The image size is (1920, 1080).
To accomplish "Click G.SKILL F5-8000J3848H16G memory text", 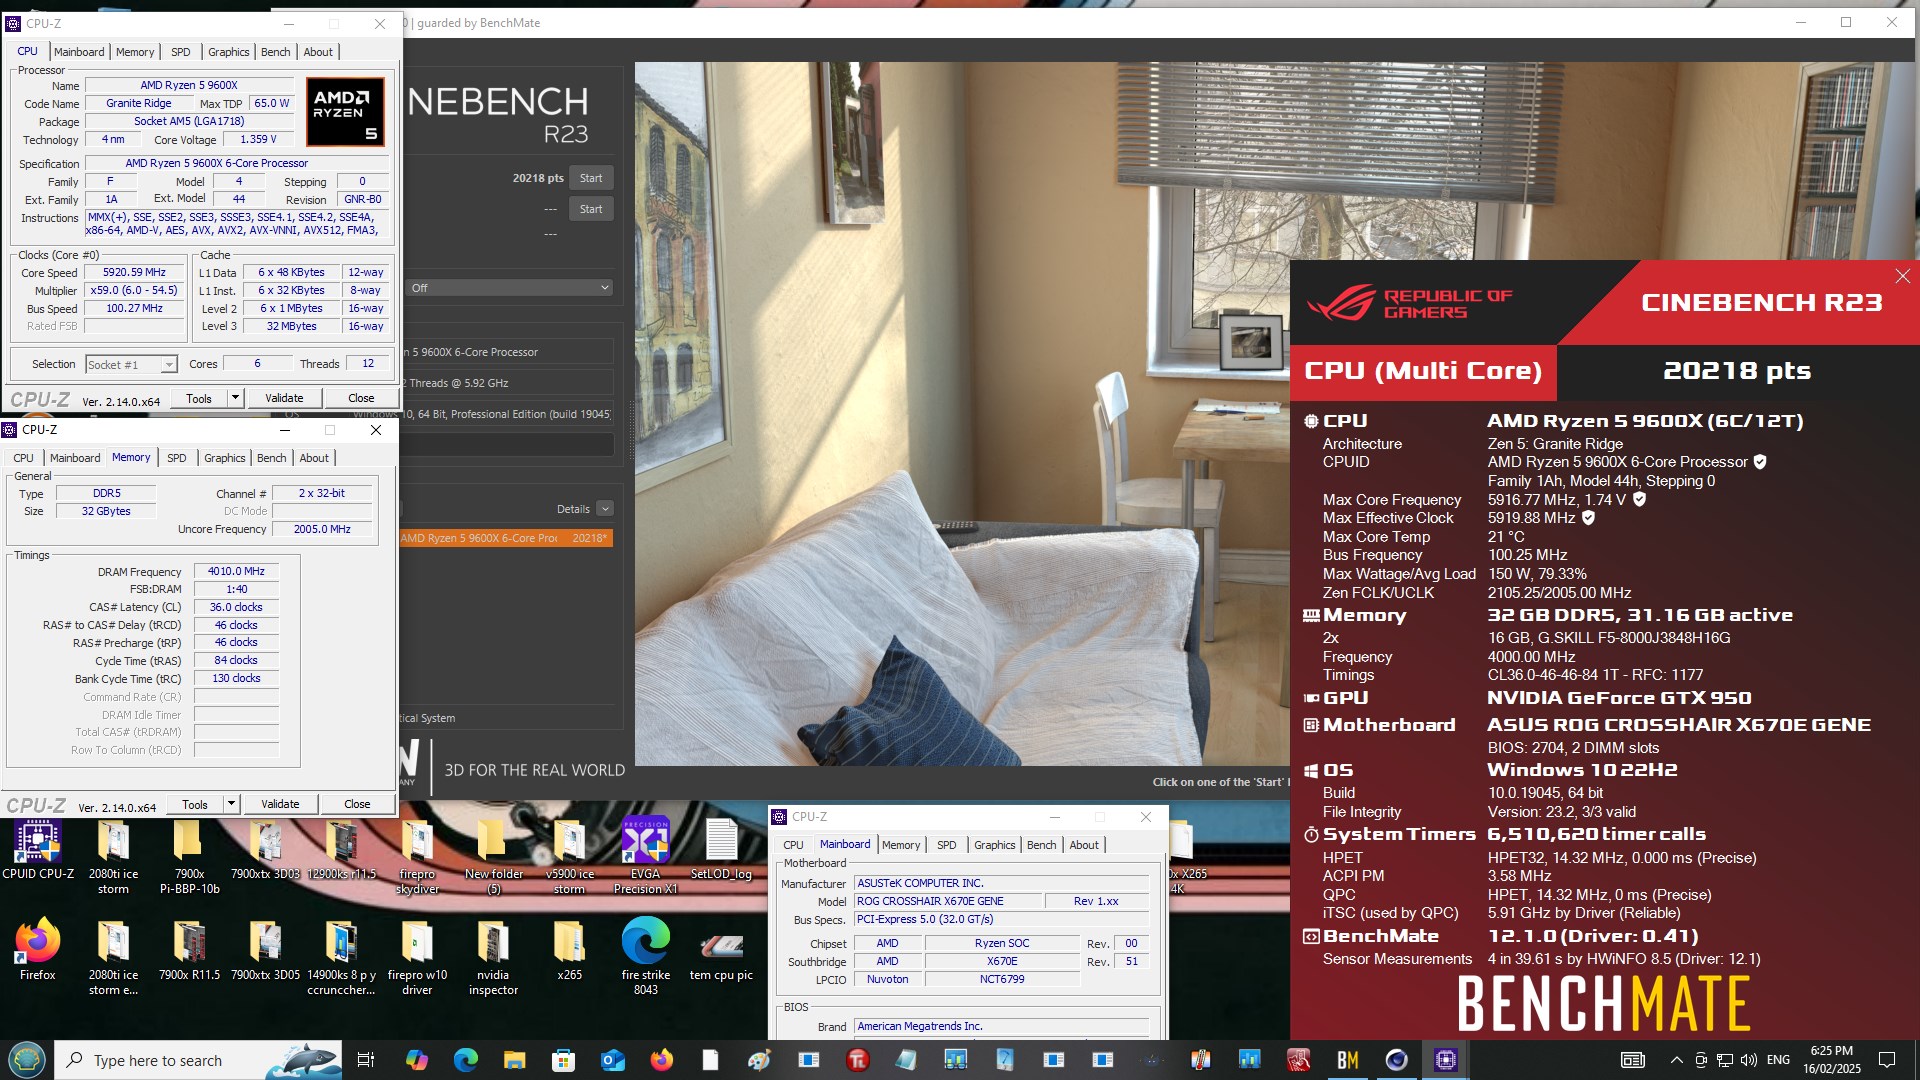I will point(1609,638).
